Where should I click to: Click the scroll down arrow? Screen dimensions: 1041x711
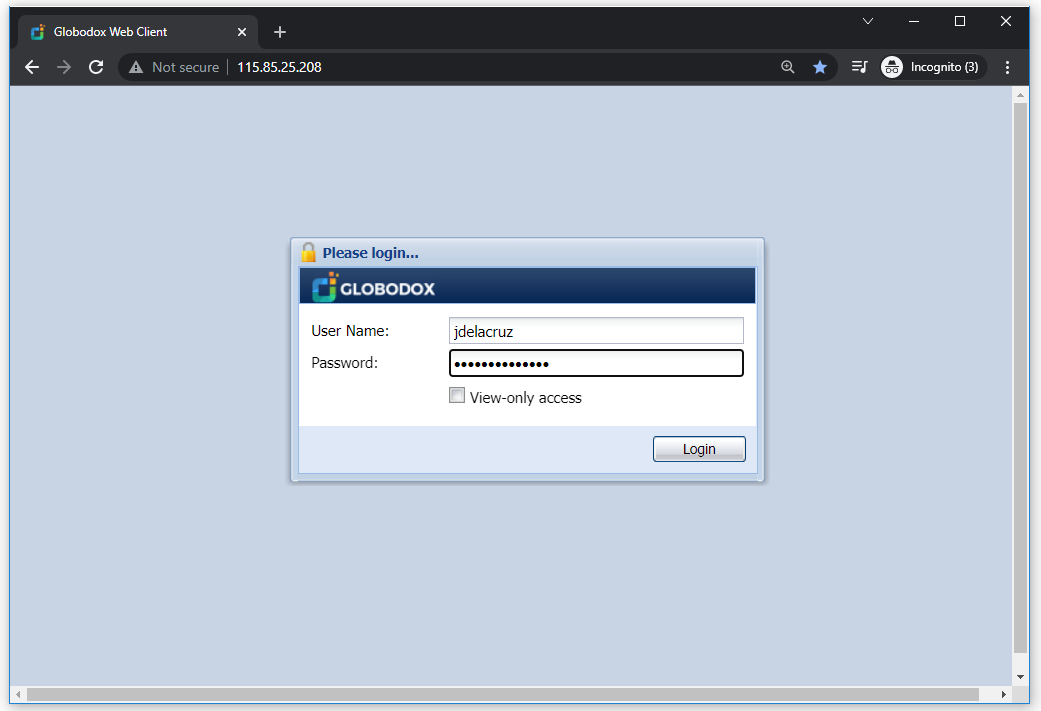coord(1020,677)
